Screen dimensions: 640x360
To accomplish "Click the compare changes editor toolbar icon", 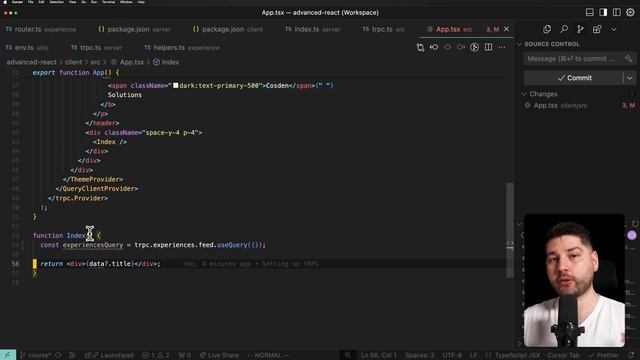I will [420, 47].
